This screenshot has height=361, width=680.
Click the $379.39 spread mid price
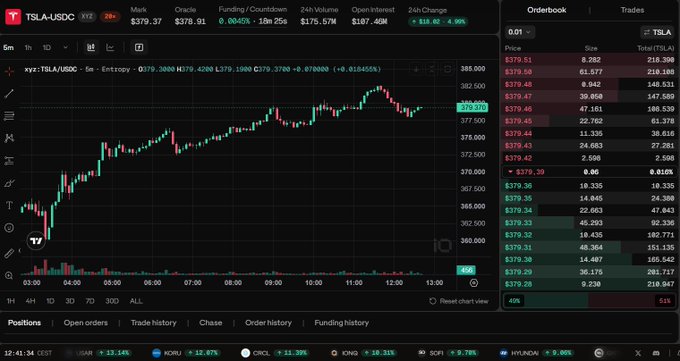point(530,172)
